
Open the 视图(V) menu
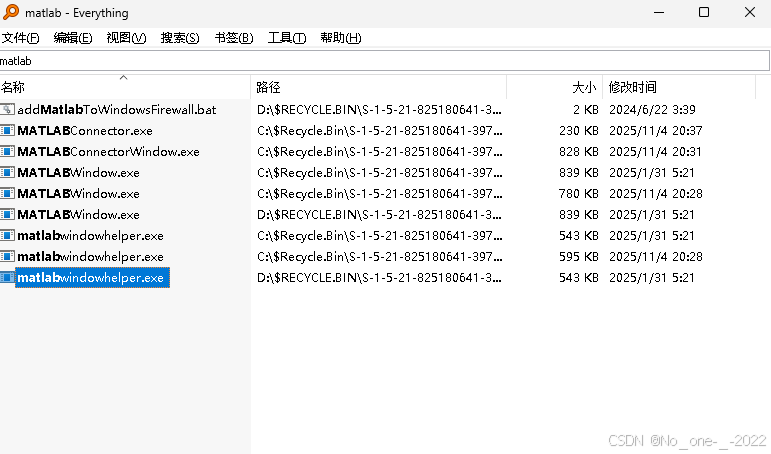[x=126, y=38]
